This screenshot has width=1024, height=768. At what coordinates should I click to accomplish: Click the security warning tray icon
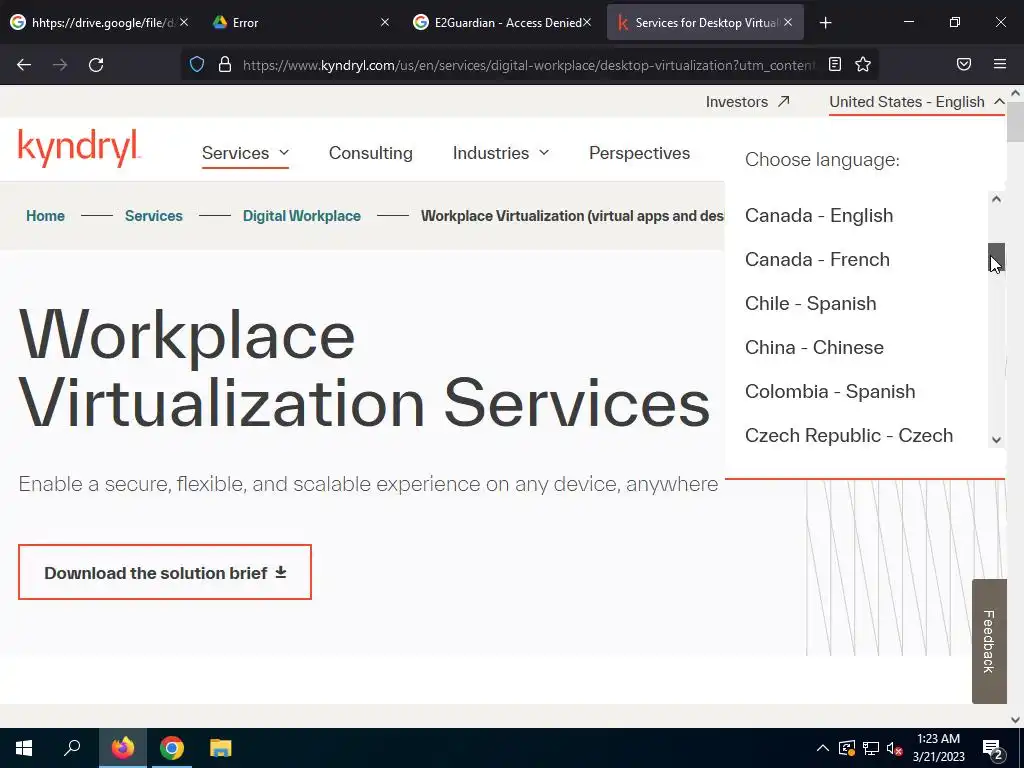[x=847, y=748]
